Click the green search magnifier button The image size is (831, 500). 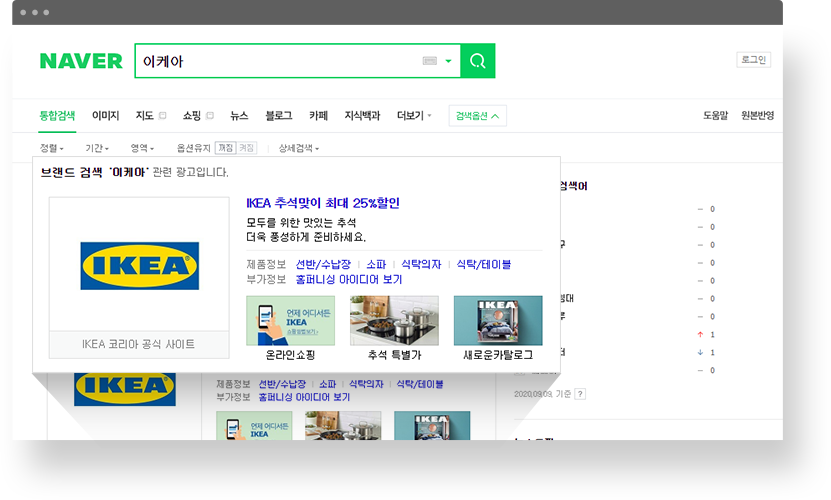[x=478, y=61]
